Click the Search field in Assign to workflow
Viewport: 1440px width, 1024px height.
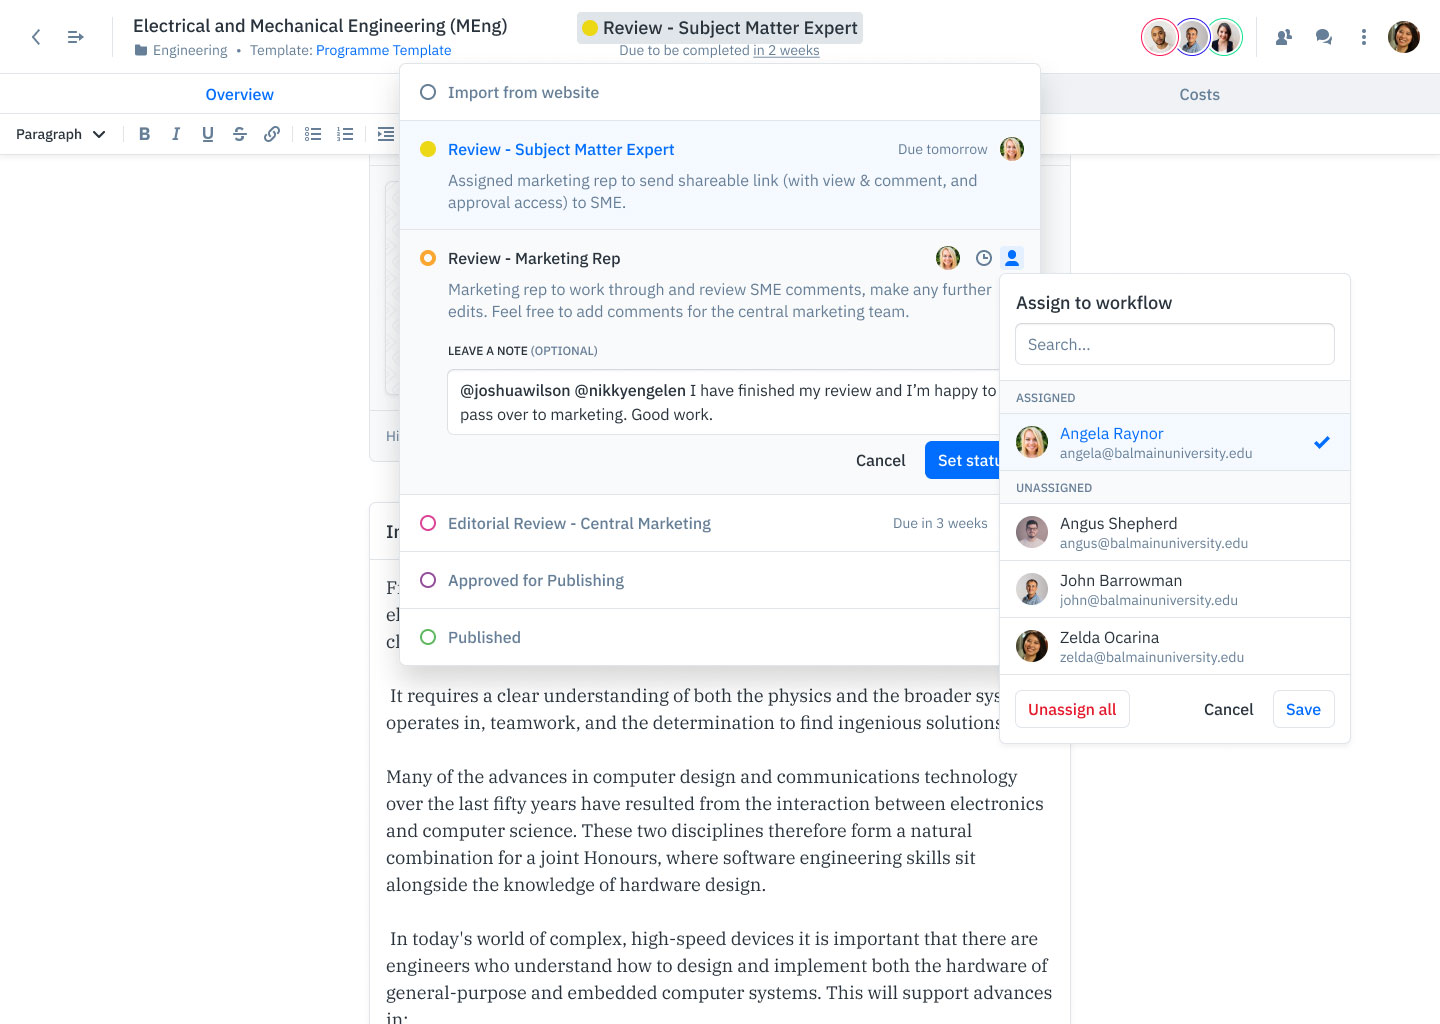pyautogui.click(x=1174, y=344)
